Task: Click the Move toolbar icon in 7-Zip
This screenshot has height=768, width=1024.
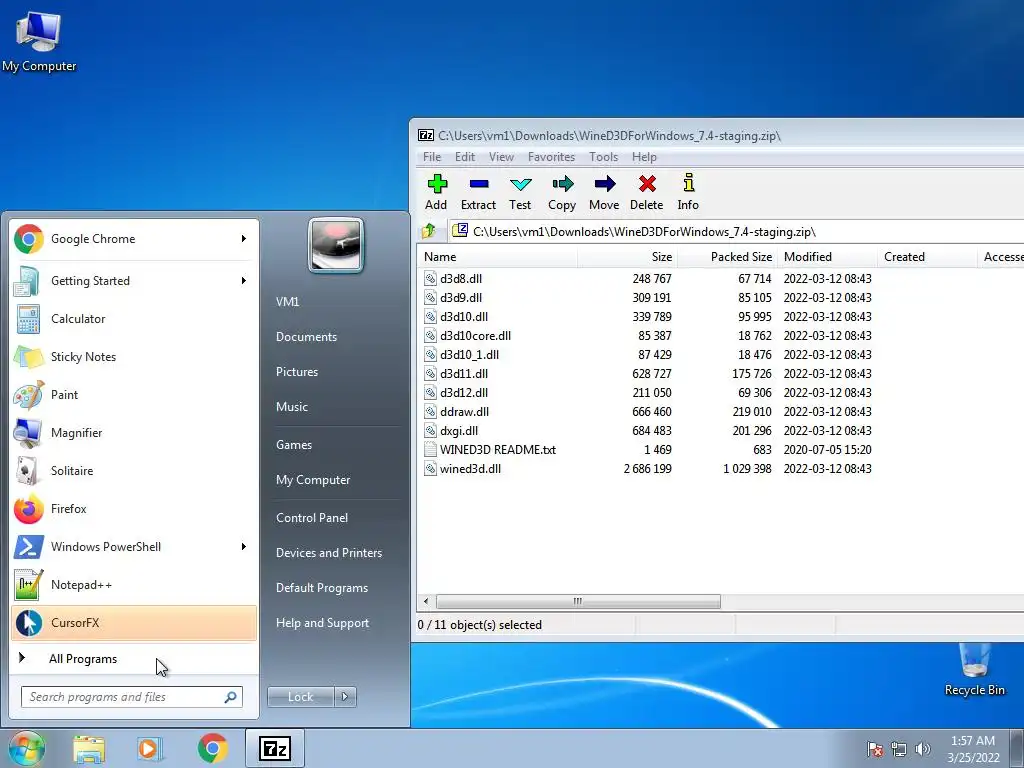Action: pyautogui.click(x=605, y=184)
